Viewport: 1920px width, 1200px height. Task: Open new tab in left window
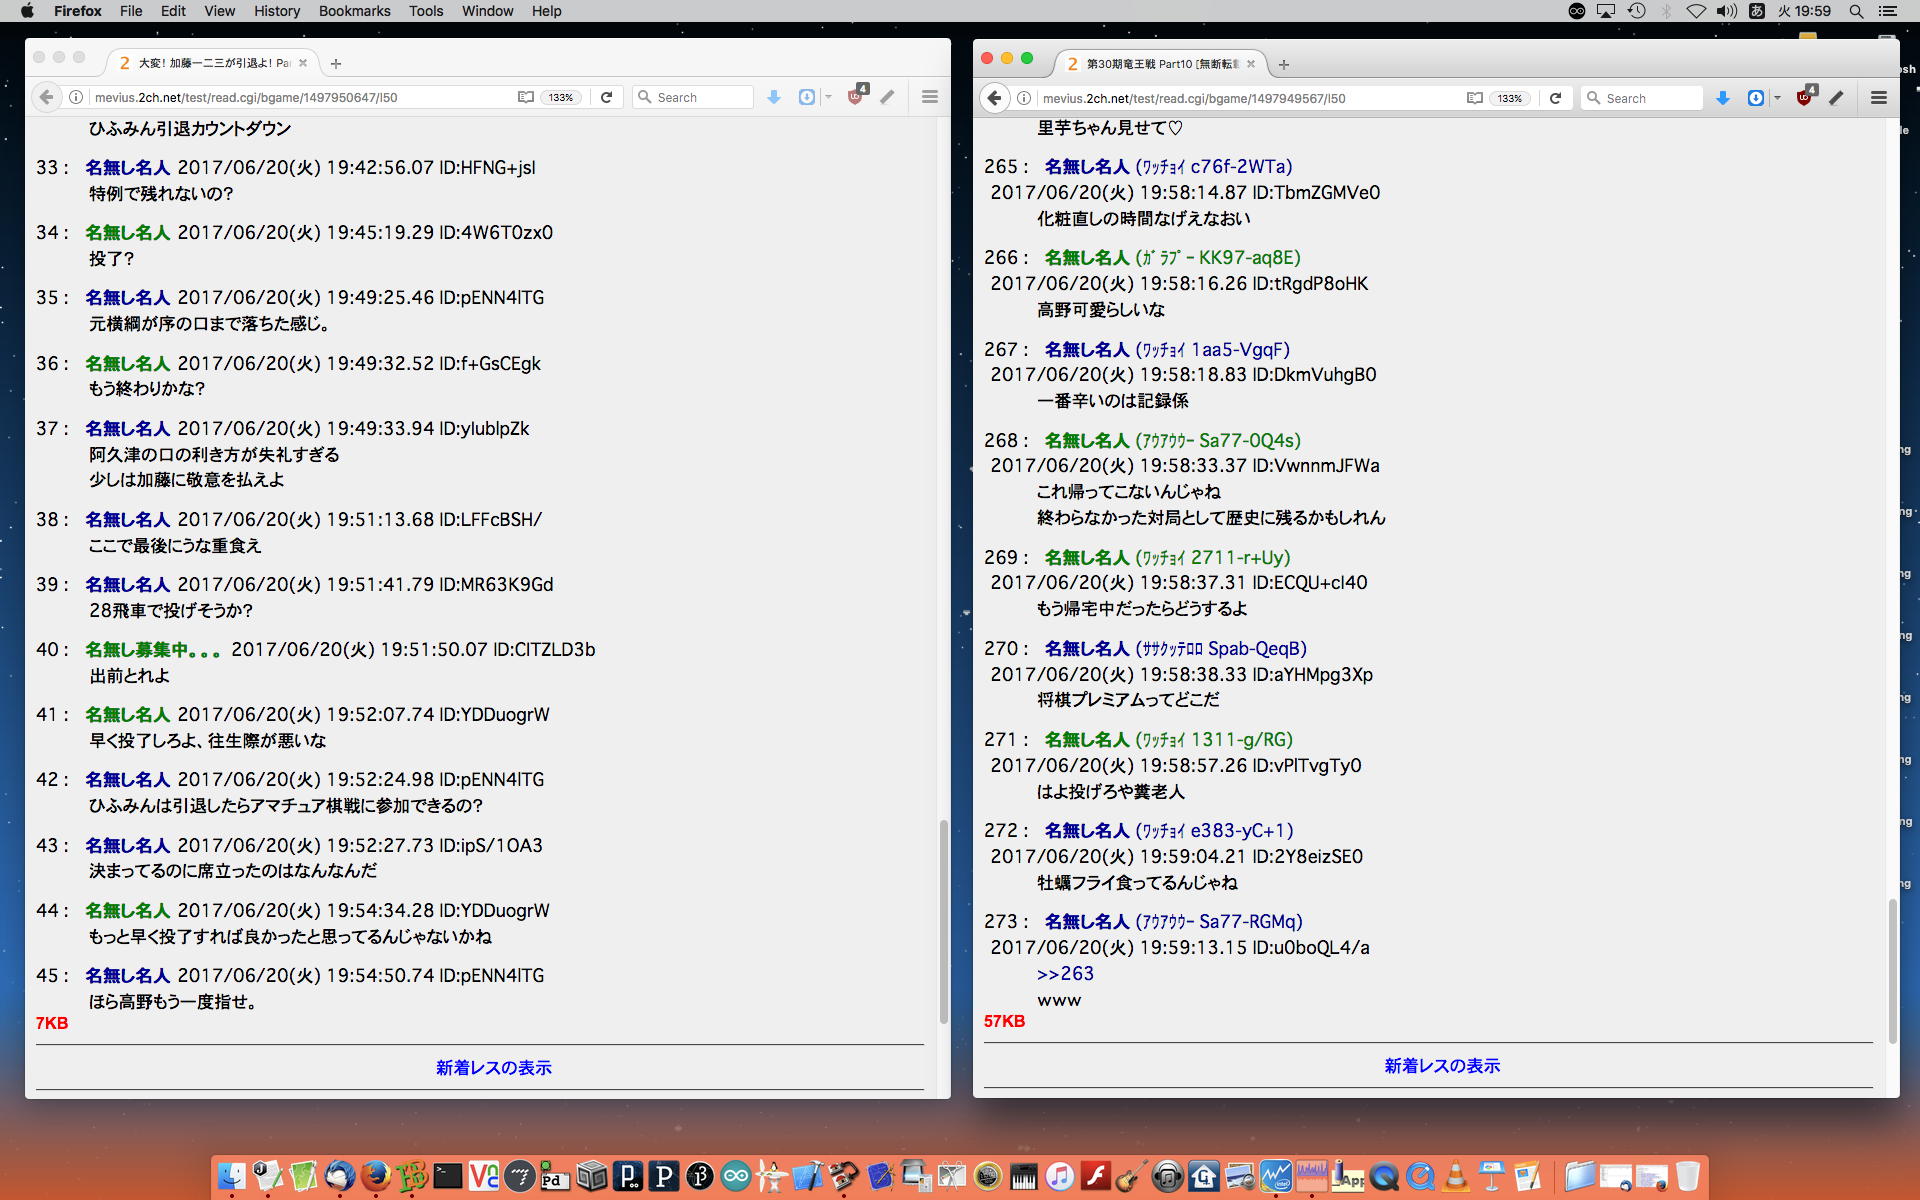pos(336,63)
